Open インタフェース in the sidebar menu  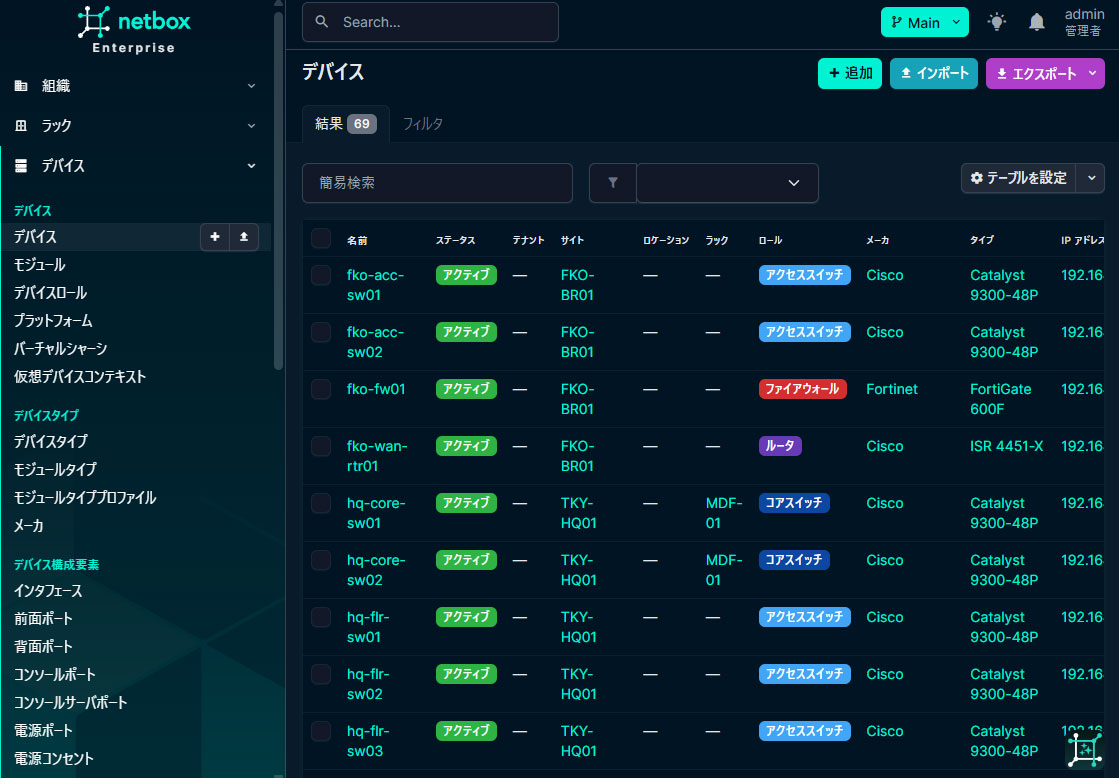coord(48,590)
